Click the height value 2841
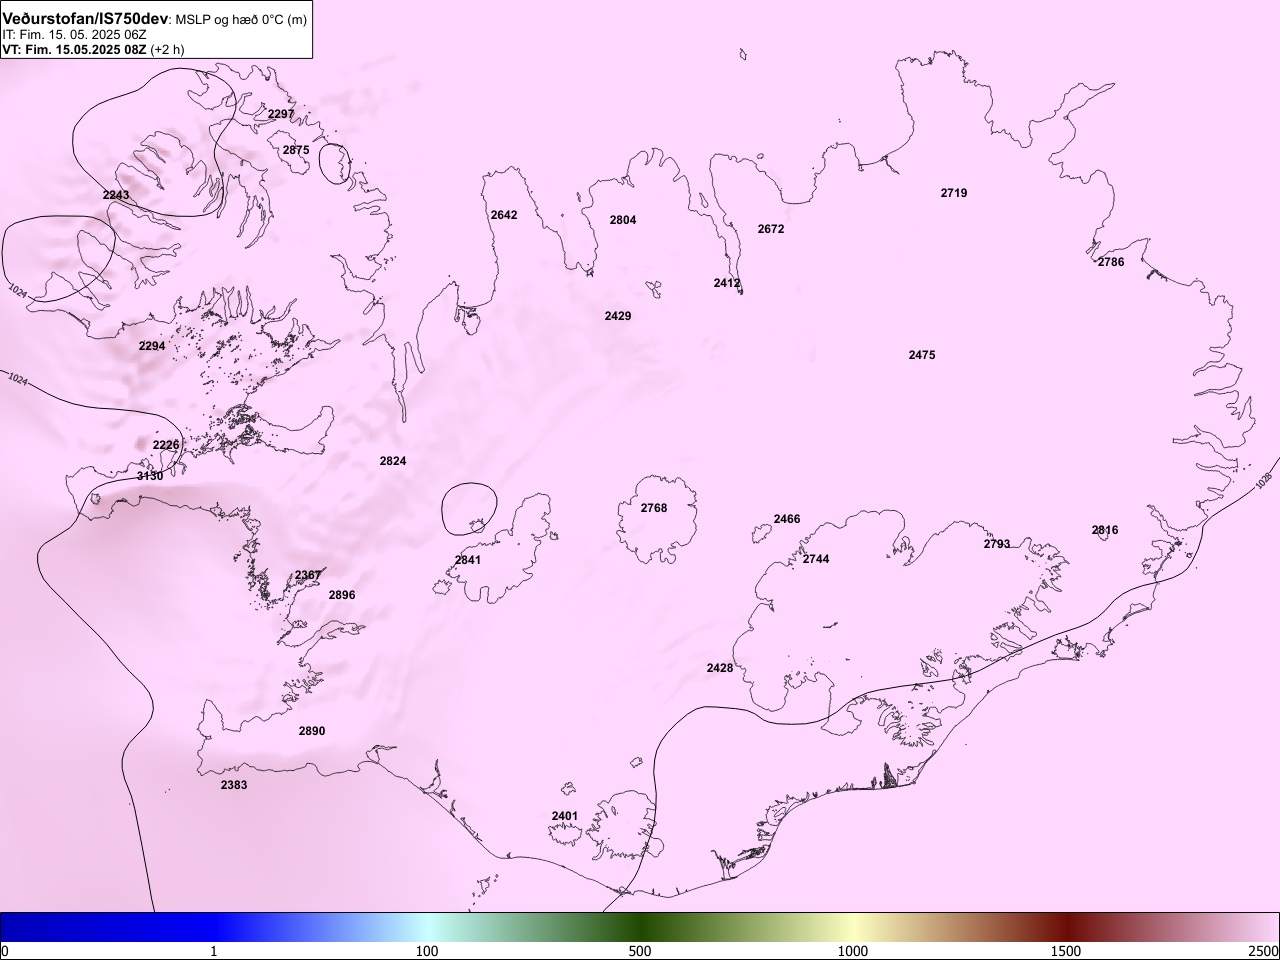Screen dimensions: 1280x960 (x=468, y=560)
